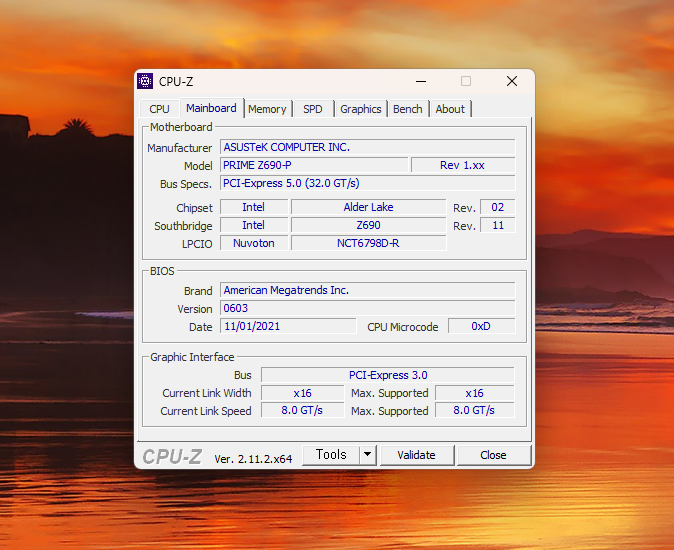Select Current Link Speed 8.0 GT/s
The height and width of the screenshot is (550, 674).
[x=303, y=410]
